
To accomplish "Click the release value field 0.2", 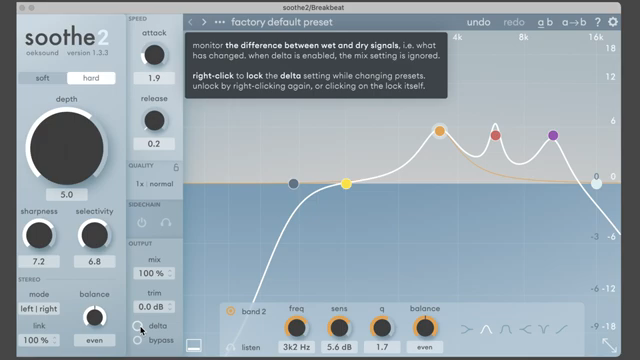I will click(x=154, y=144).
